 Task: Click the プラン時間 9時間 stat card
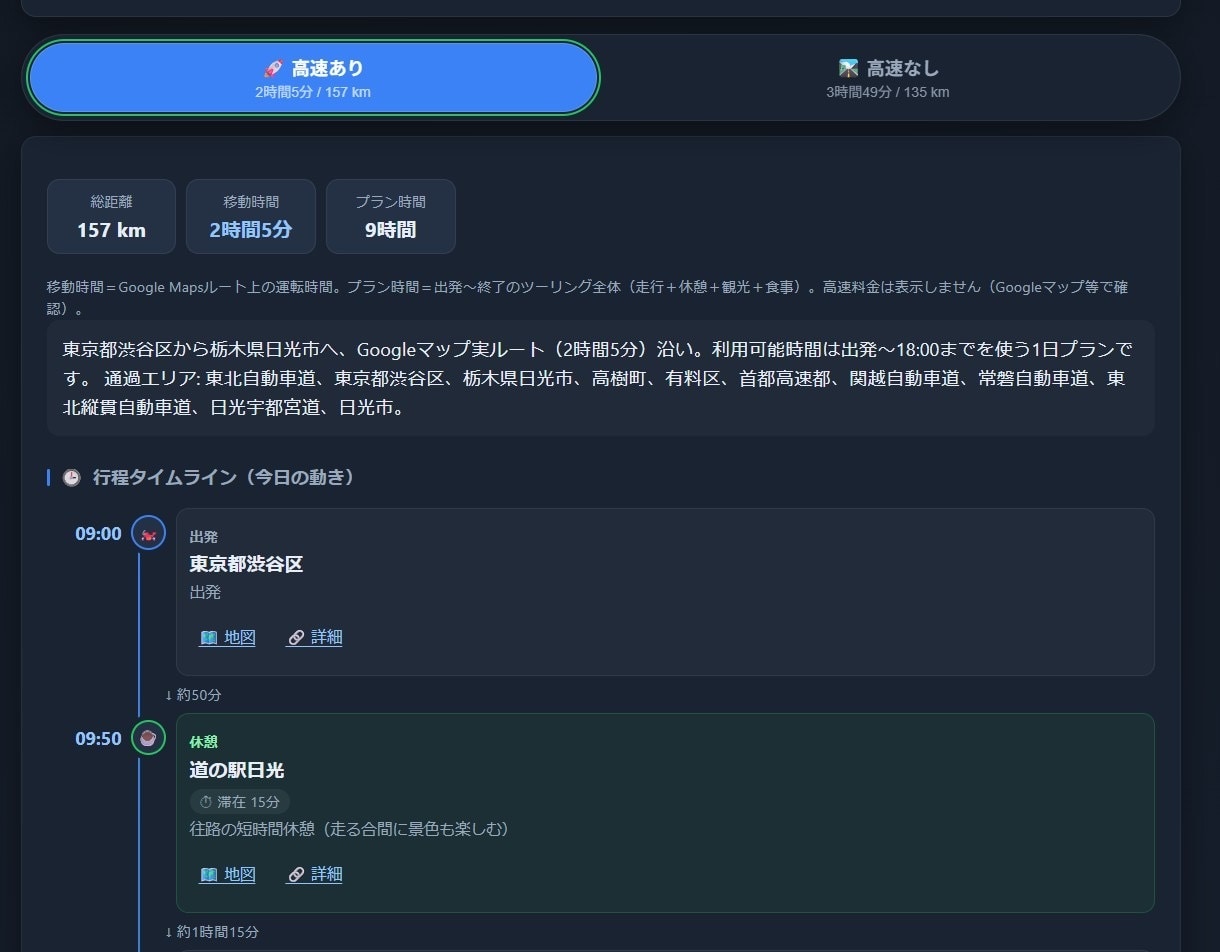[x=390, y=216]
